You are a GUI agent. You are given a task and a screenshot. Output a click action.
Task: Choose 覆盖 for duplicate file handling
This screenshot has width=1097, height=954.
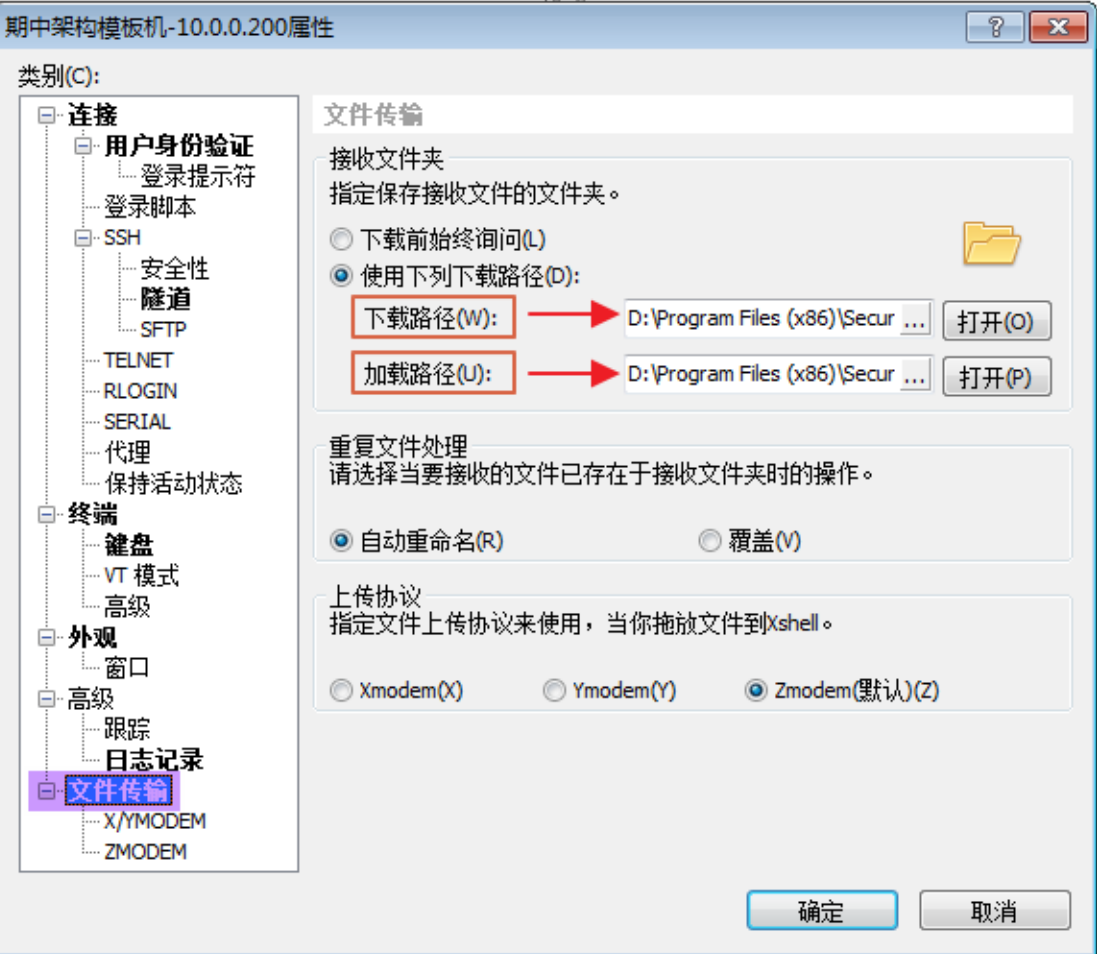click(x=709, y=541)
